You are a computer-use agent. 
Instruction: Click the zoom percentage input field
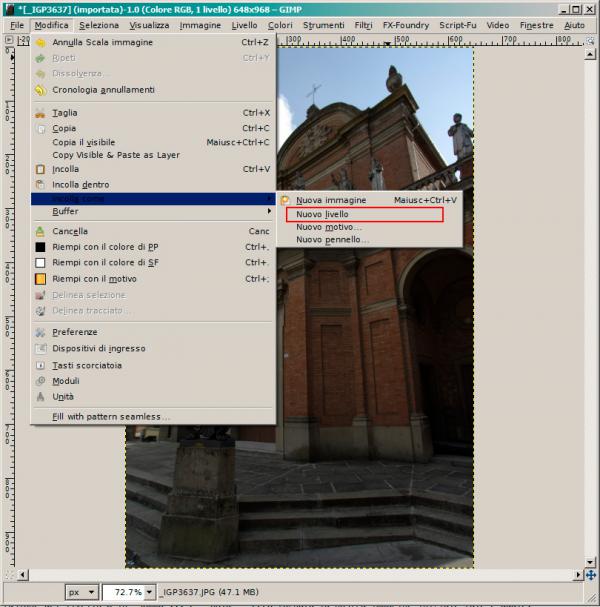click(x=124, y=592)
